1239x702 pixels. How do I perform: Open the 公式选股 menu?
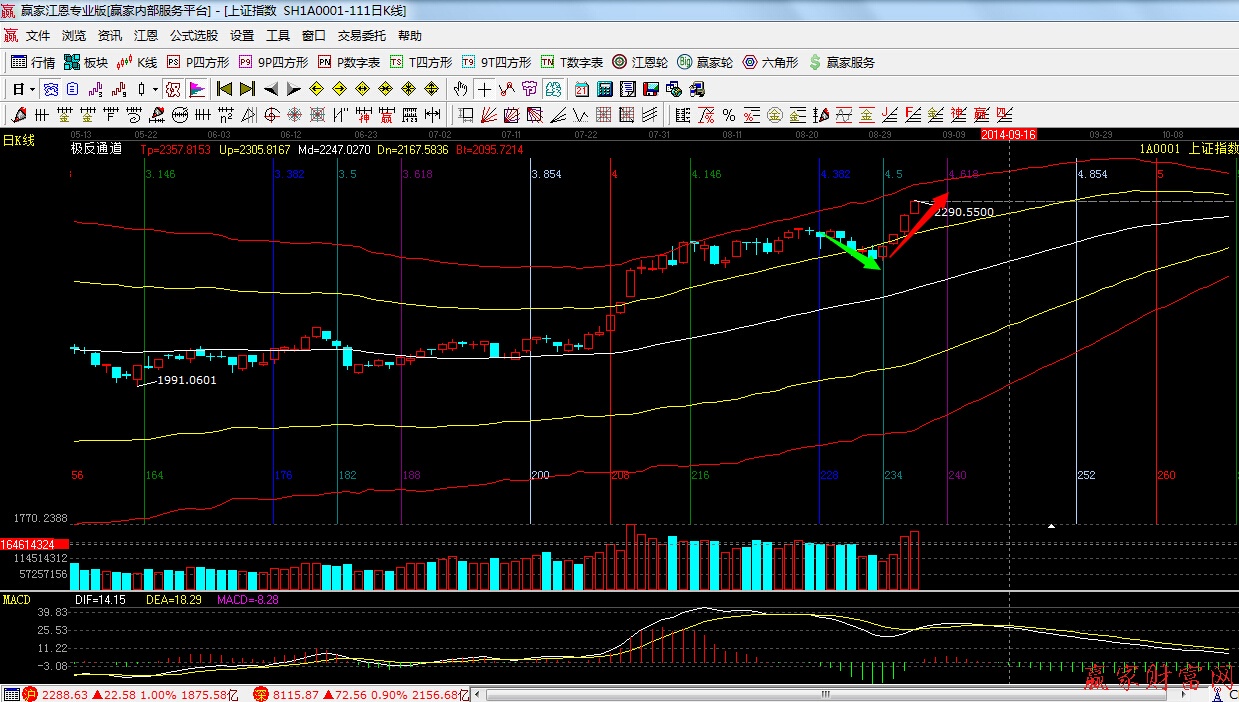tap(193, 35)
